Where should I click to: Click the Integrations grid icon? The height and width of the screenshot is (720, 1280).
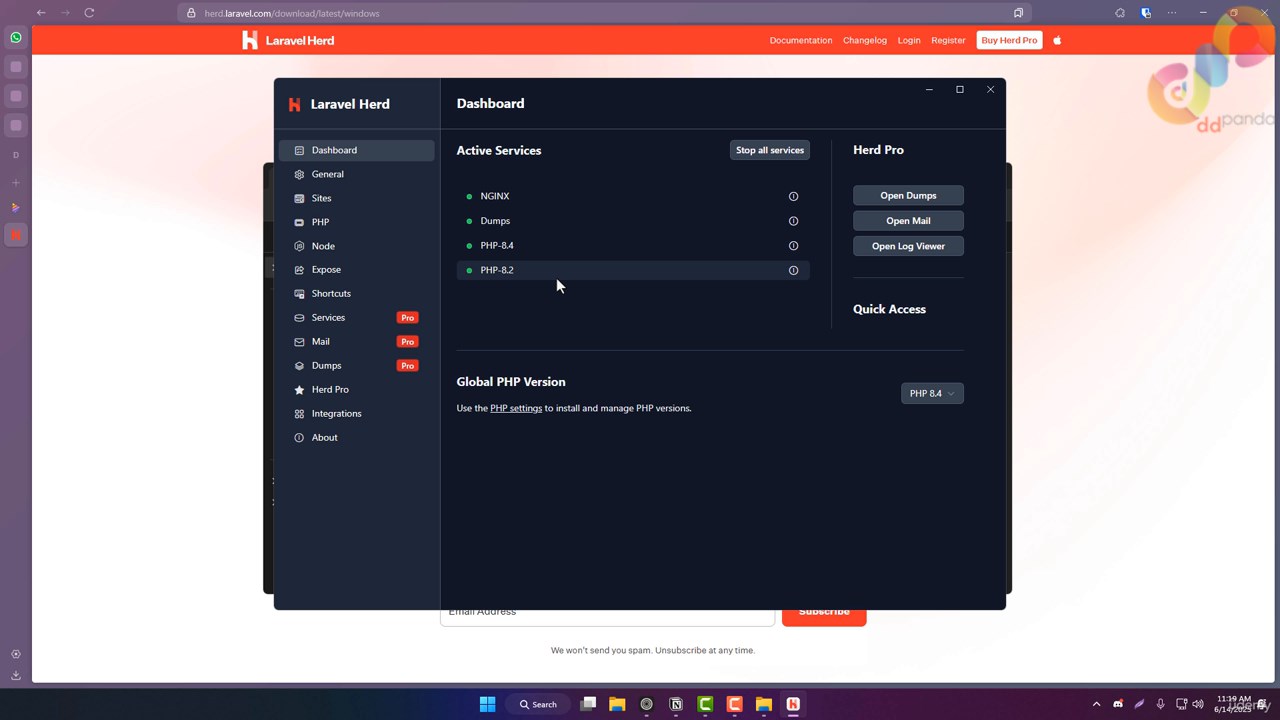click(x=299, y=414)
